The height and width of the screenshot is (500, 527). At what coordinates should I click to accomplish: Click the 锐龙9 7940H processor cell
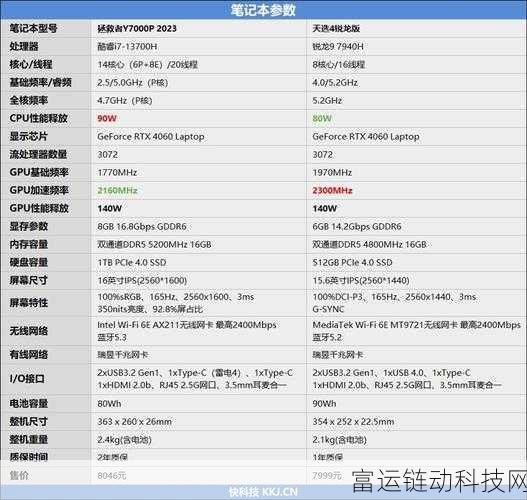(338, 46)
